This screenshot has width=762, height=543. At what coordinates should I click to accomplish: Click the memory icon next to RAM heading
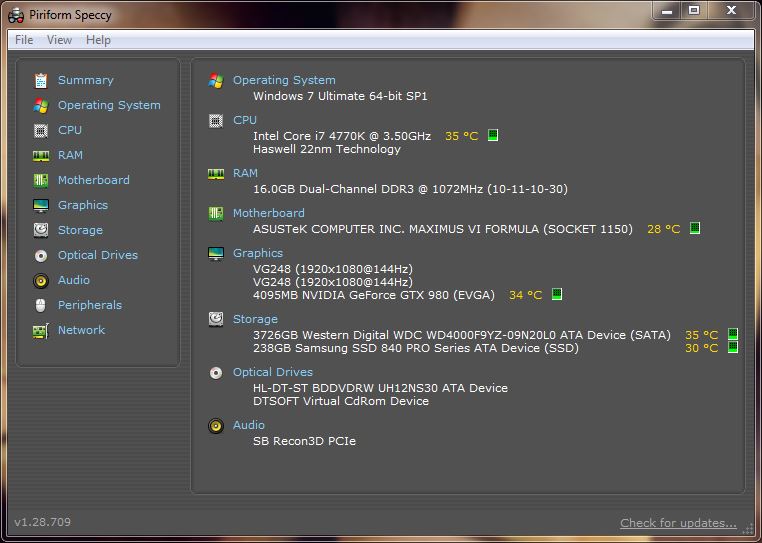coord(216,174)
